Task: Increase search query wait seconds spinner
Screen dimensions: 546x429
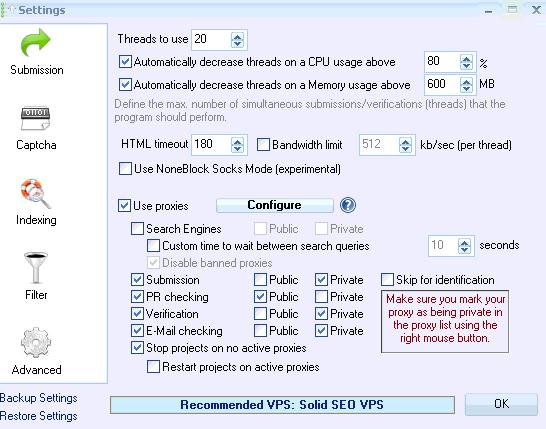Action: (x=464, y=242)
